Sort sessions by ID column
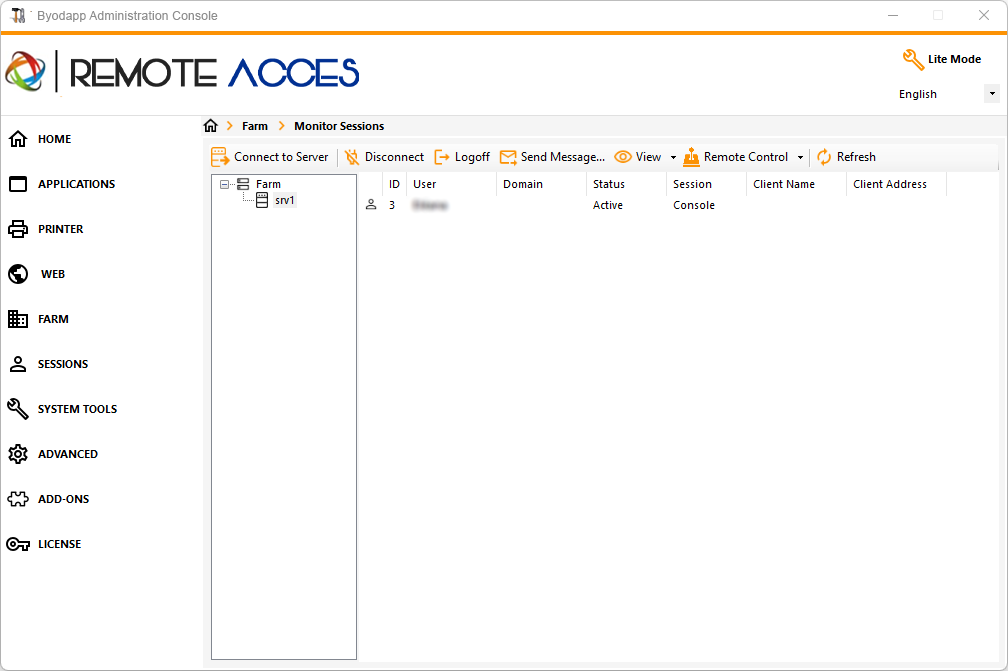Image resolution: width=1008 pixels, height=671 pixels. 394,184
